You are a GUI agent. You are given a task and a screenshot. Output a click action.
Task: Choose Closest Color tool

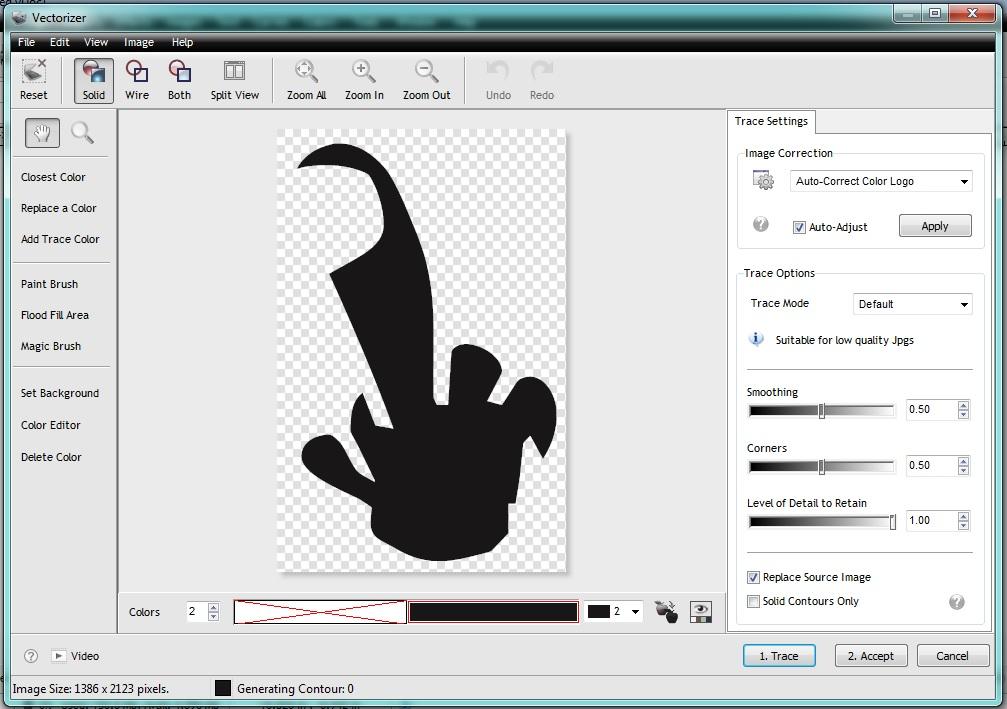click(x=53, y=177)
